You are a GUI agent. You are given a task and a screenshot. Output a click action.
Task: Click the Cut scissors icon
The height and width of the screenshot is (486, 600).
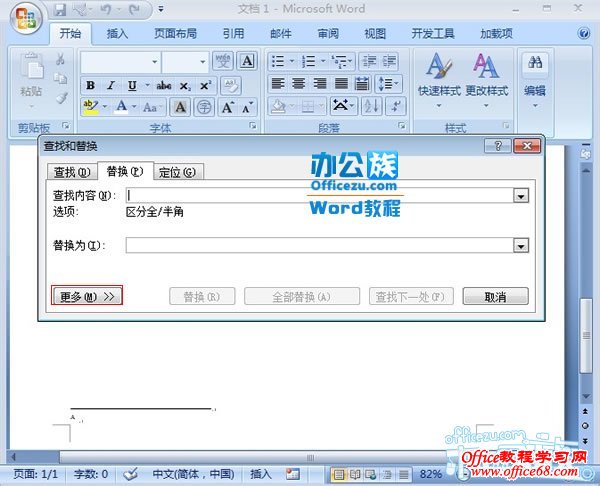click(60, 59)
